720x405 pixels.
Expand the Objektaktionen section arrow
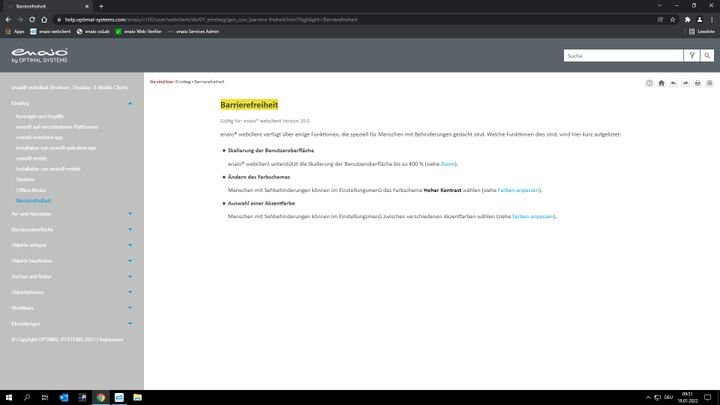(x=130, y=292)
